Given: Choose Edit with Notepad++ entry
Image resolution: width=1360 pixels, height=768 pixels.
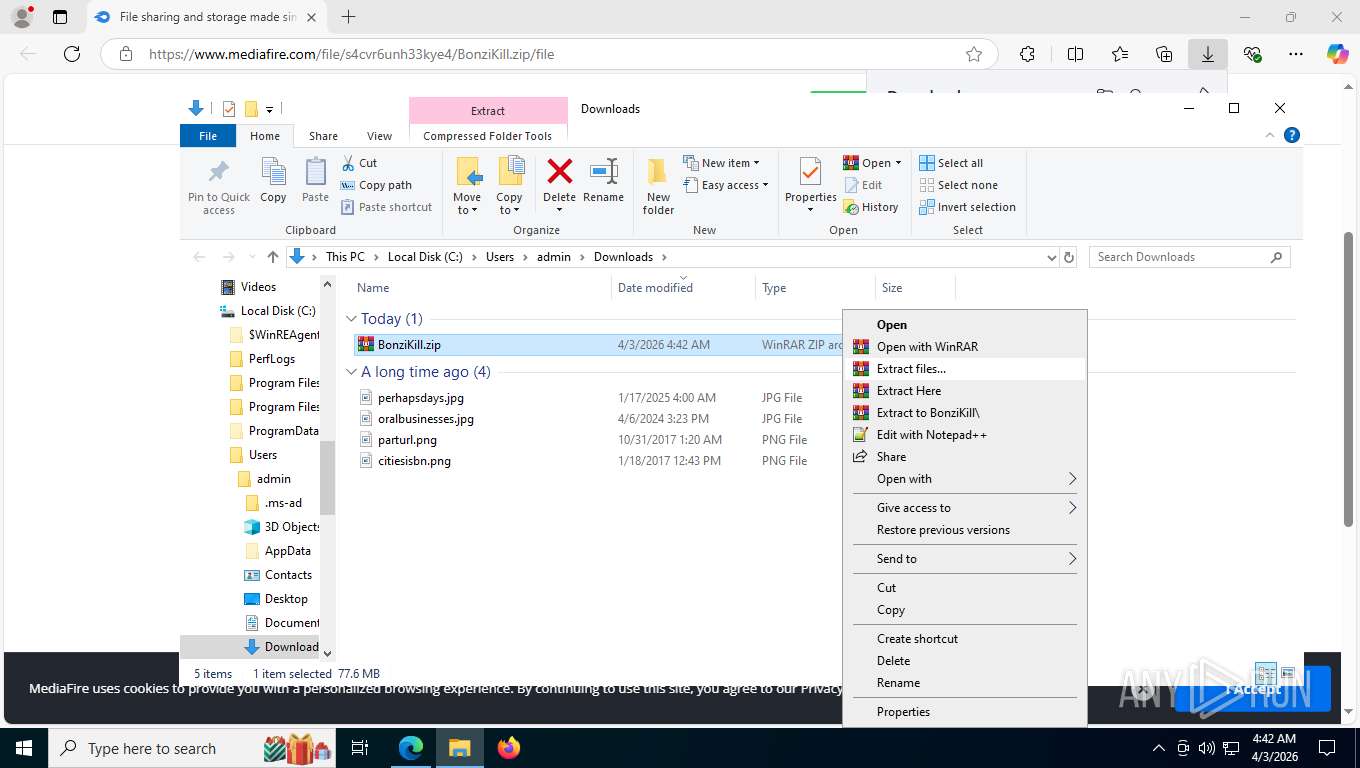Looking at the screenshot, I should point(965,435).
